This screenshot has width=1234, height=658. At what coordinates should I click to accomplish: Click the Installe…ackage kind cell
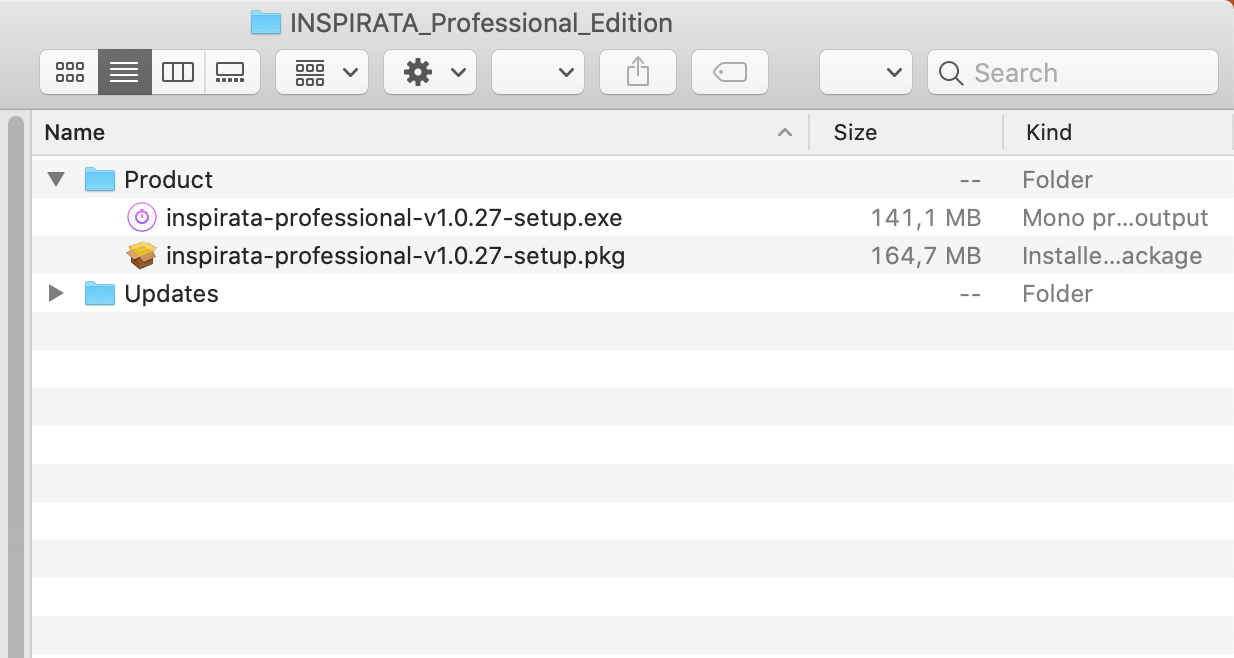pos(1112,256)
